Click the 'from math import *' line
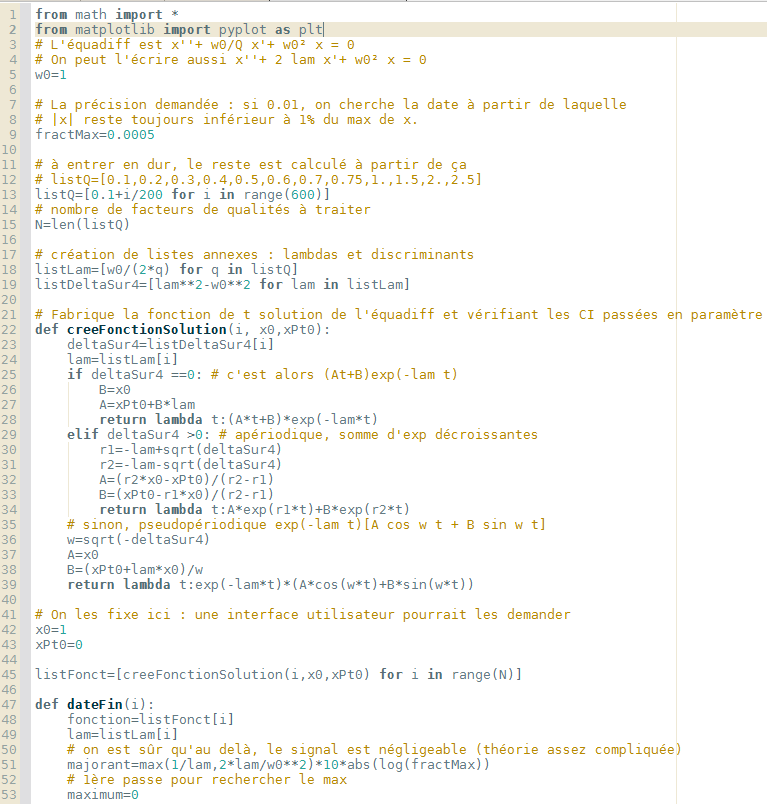This screenshot has height=804, width=767. point(104,15)
